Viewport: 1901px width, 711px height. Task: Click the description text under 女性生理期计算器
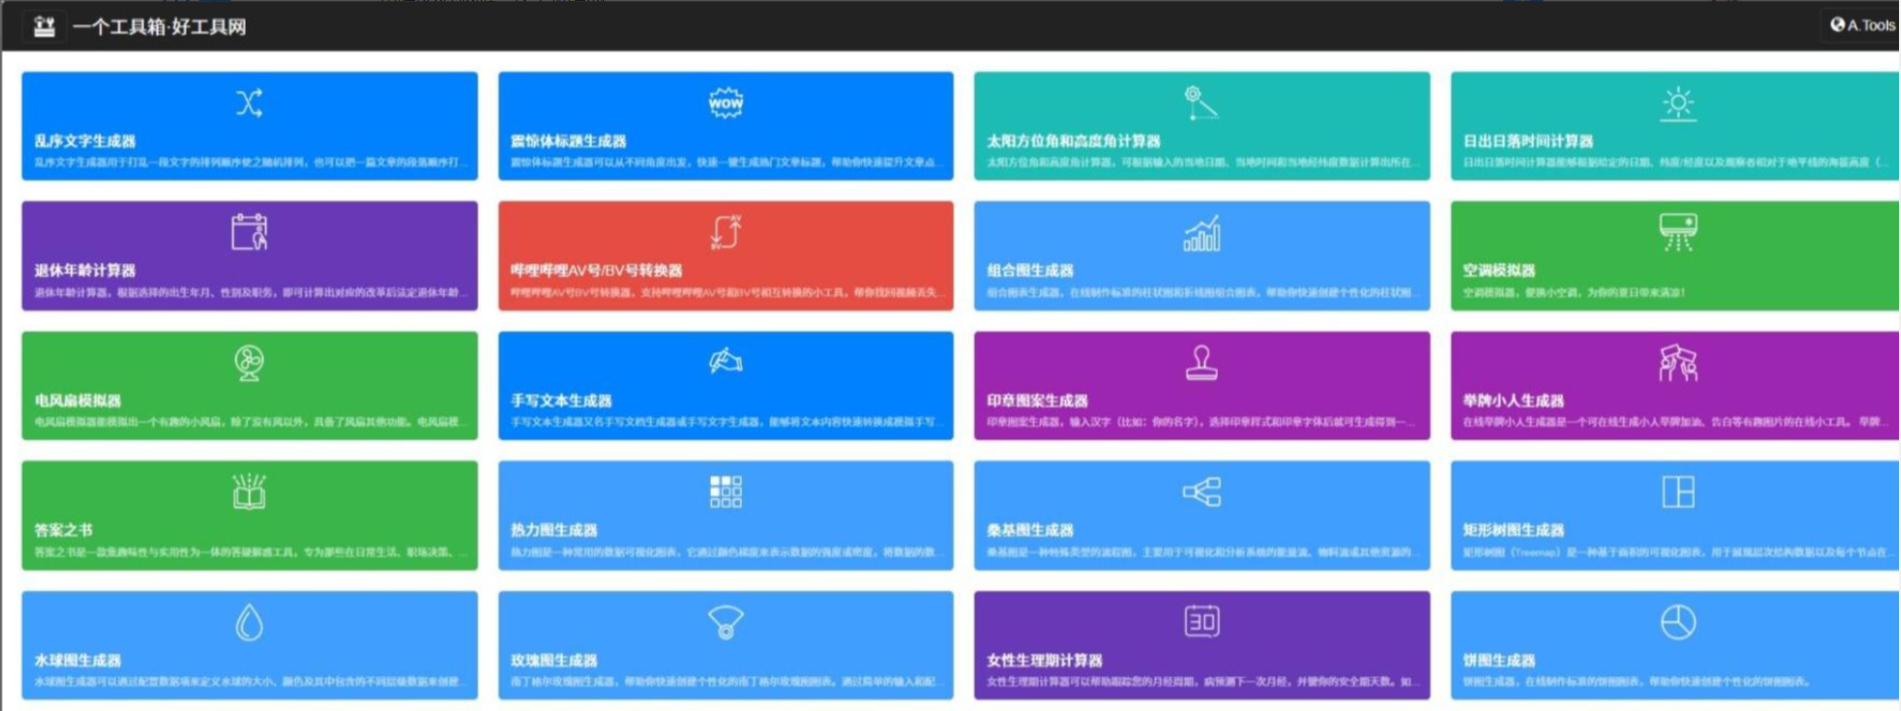(1201, 682)
